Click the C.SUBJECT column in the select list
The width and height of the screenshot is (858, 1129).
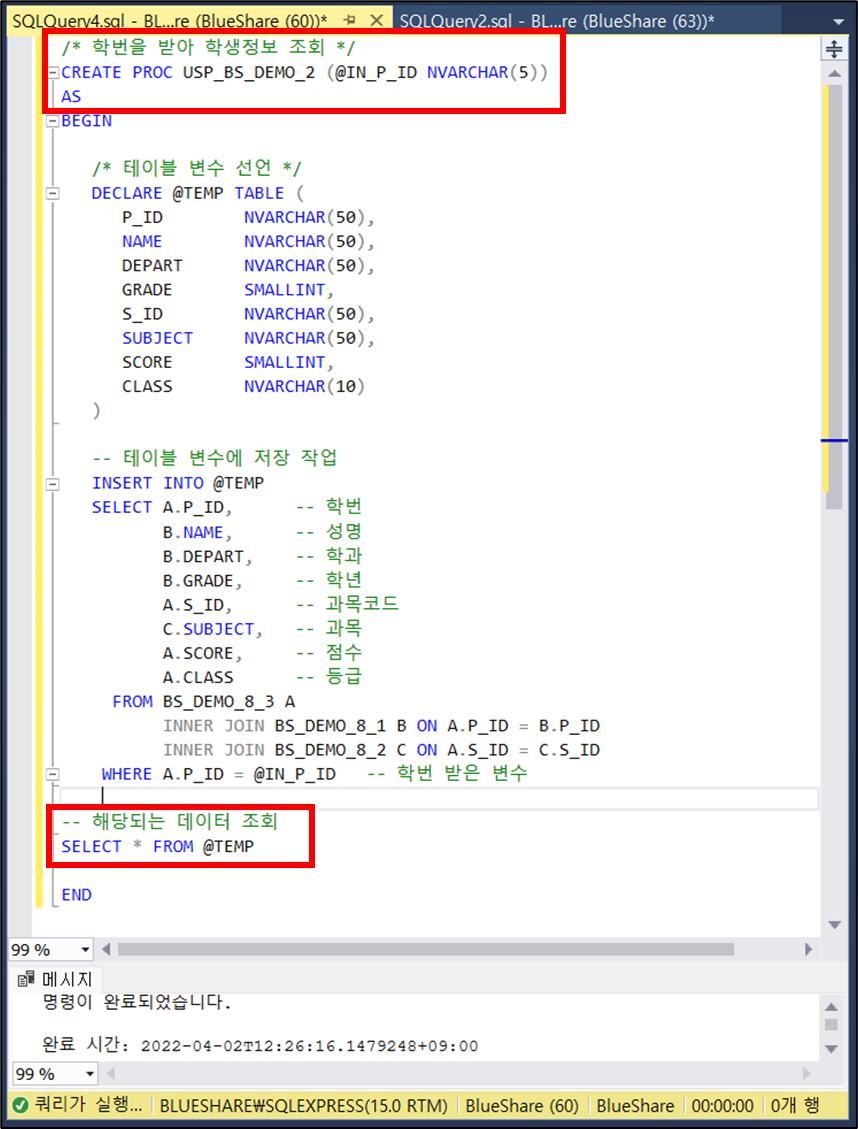[209, 629]
